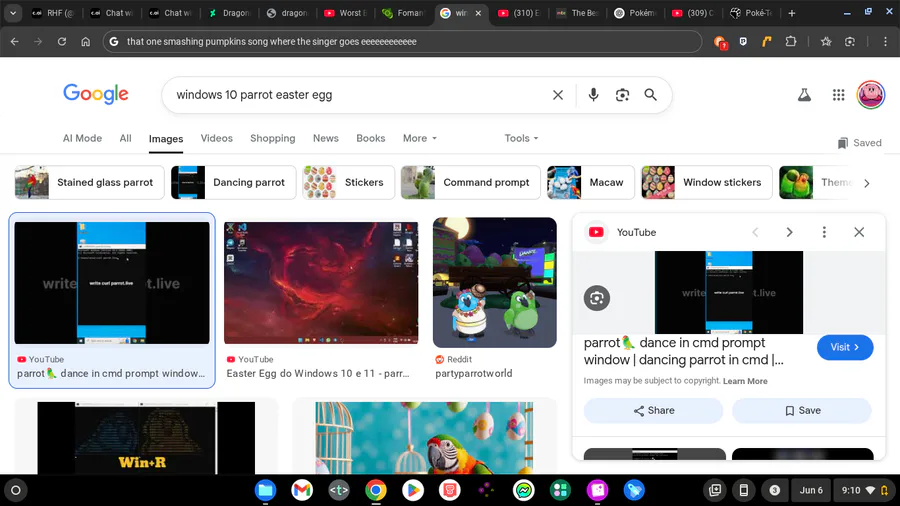Show more suggestion chips with right chevron
The height and width of the screenshot is (506, 900).
[867, 183]
